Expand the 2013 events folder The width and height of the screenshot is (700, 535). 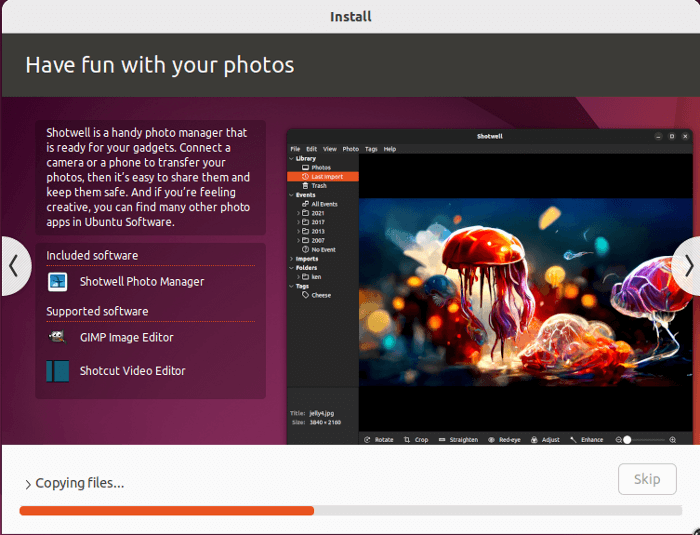[298, 231]
